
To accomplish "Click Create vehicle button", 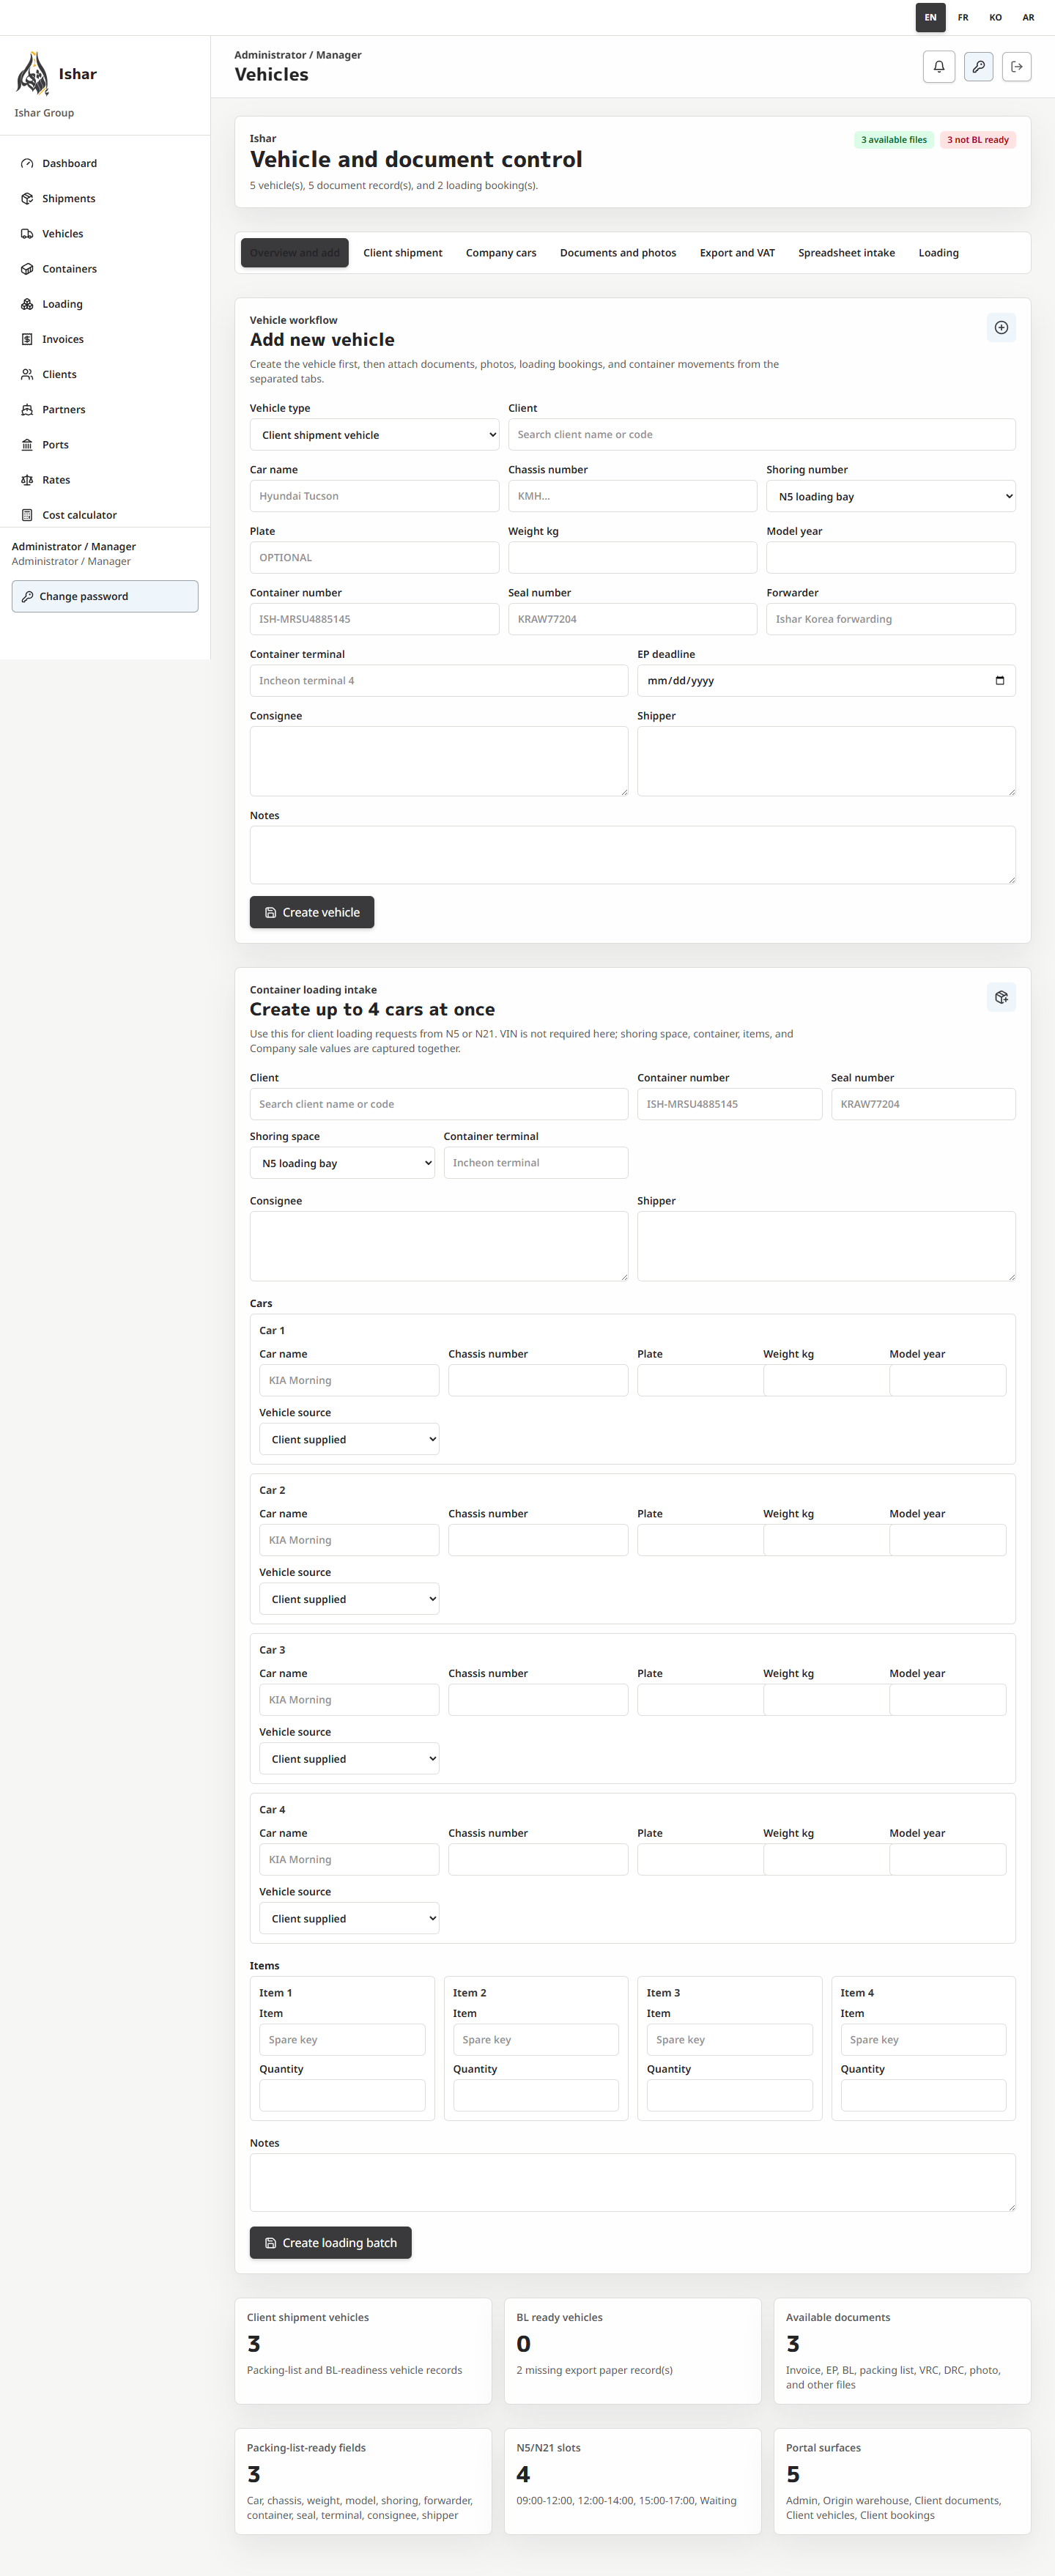I will [312, 912].
